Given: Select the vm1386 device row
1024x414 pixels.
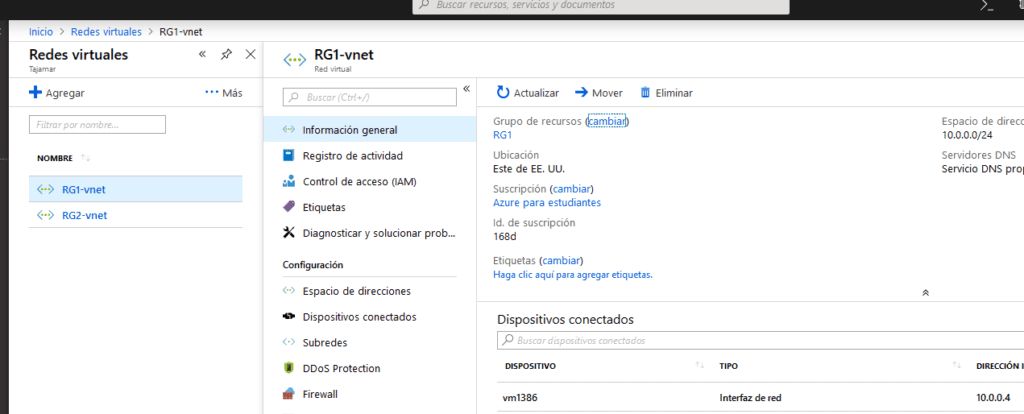Looking at the screenshot, I should tap(760, 397).
